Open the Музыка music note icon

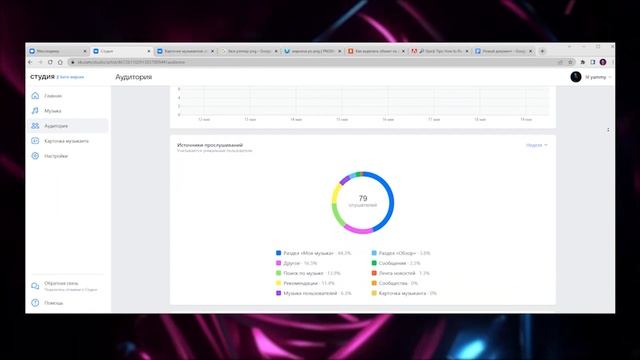(35, 111)
